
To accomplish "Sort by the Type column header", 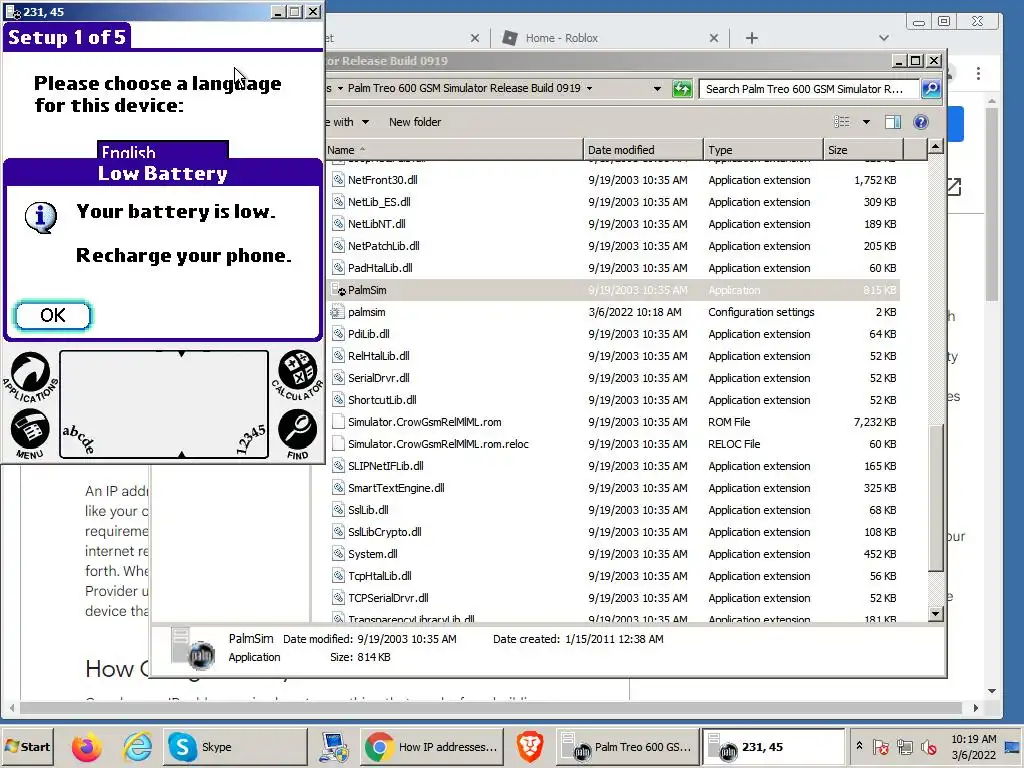I will coord(763,150).
